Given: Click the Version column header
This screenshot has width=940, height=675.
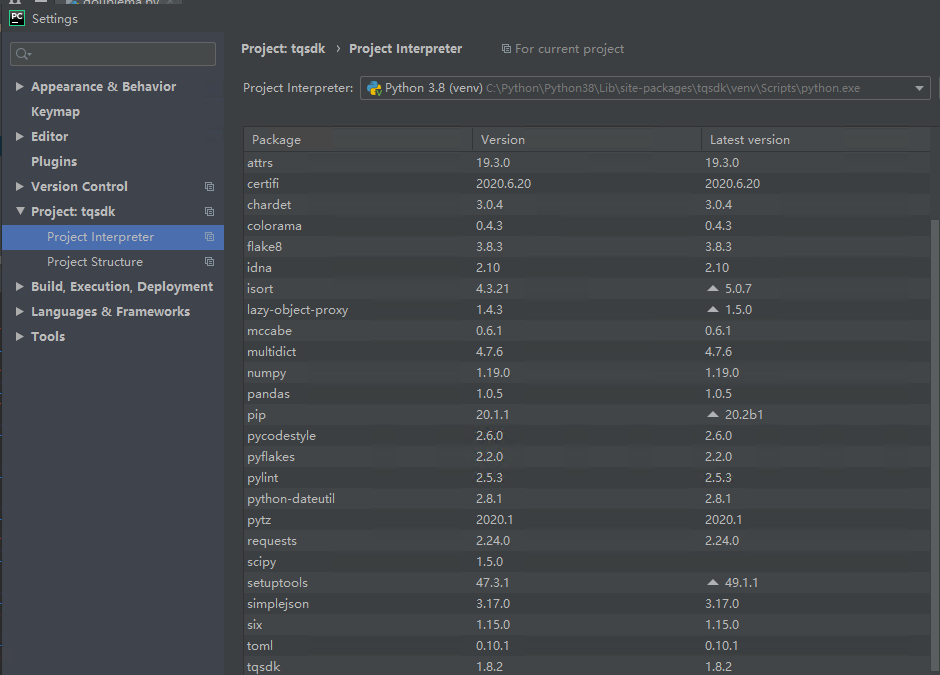Looking at the screenshot, I should pos(587,140).
